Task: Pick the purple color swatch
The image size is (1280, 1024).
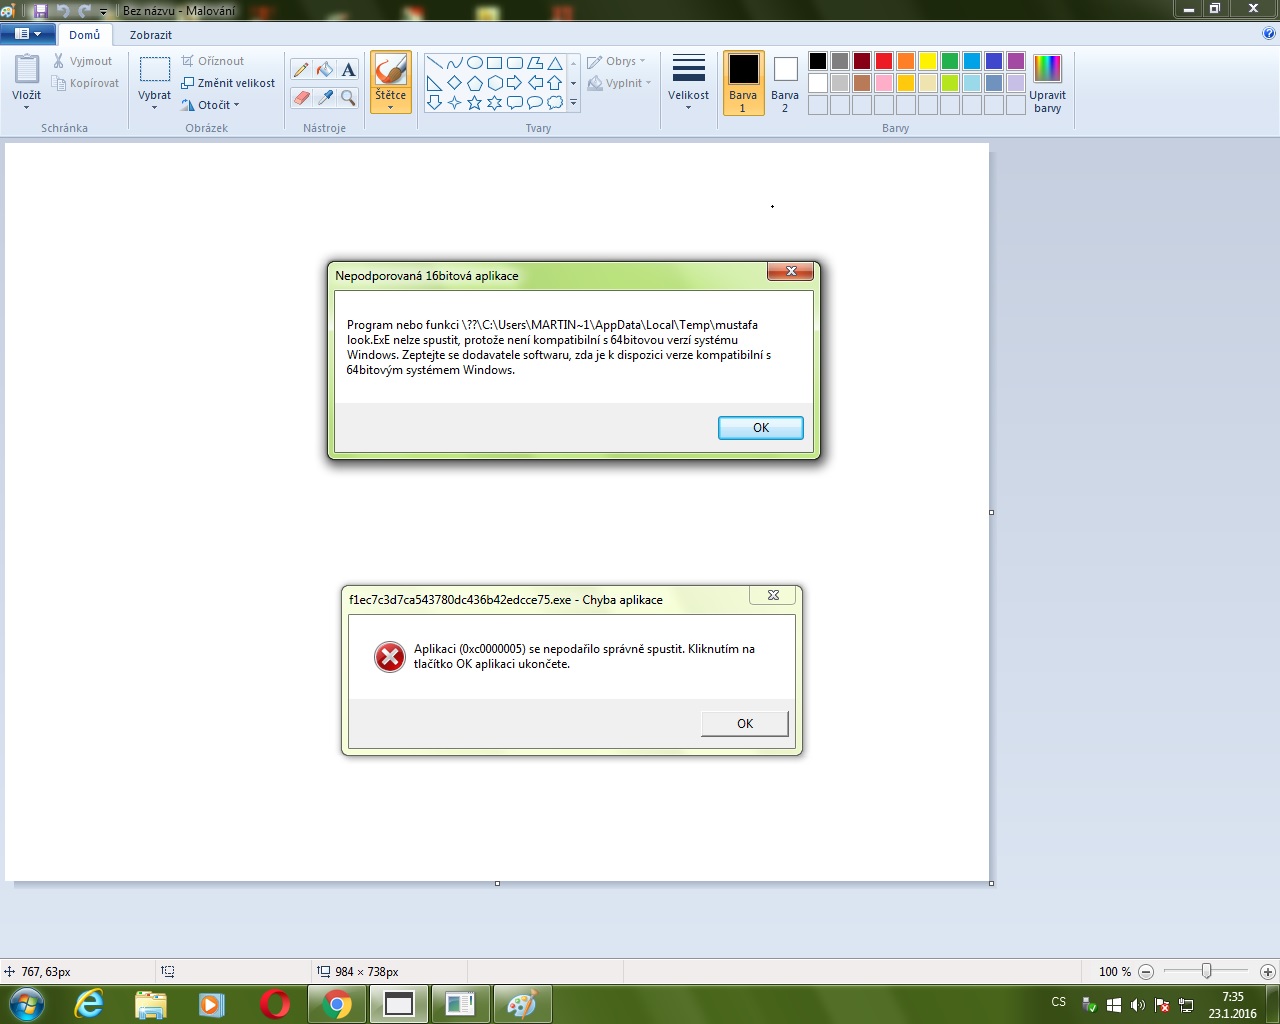Action: tap(1016, 61)
